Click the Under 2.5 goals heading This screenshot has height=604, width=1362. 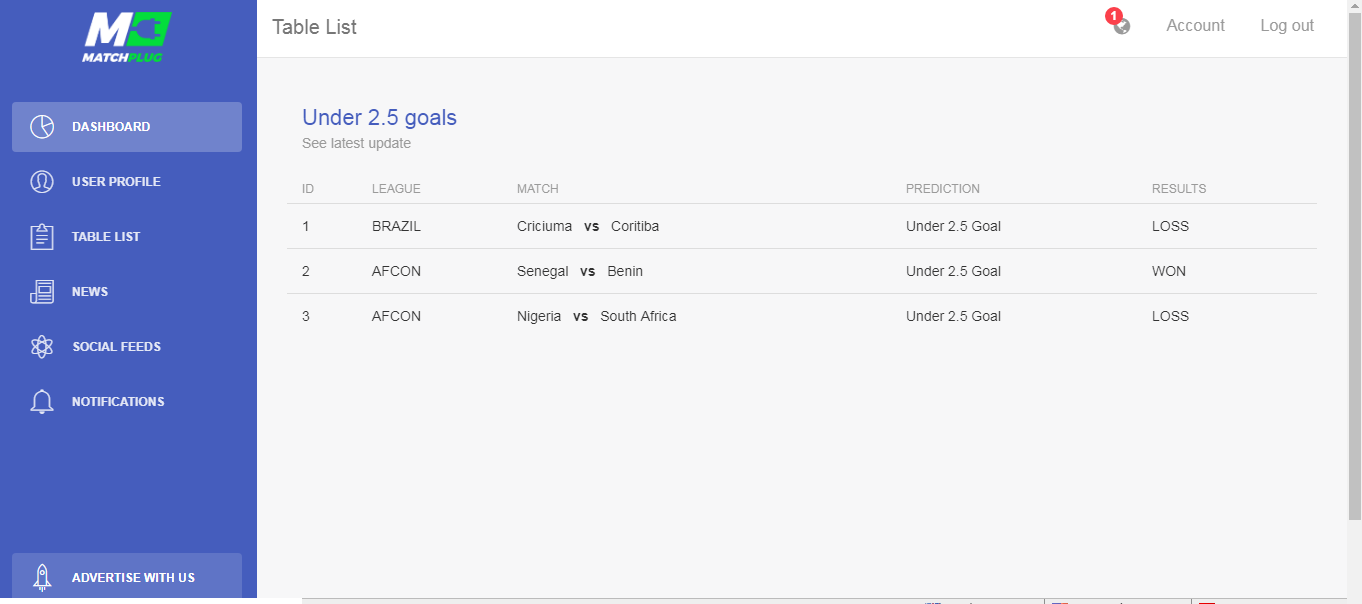379,117
